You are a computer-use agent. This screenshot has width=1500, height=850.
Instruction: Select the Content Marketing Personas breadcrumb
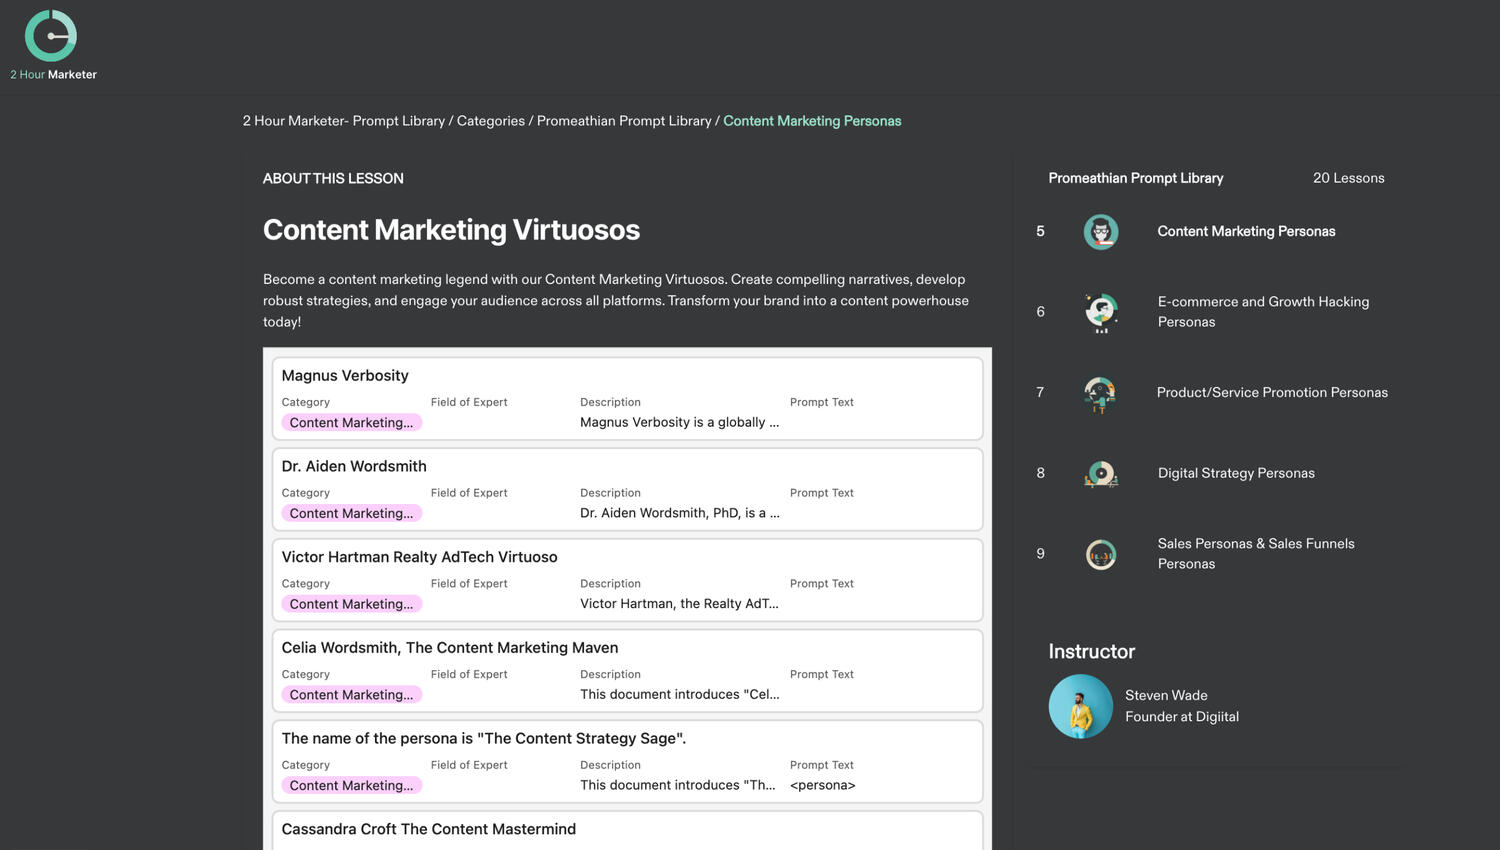pyautogui.click(x=811, y=121)
